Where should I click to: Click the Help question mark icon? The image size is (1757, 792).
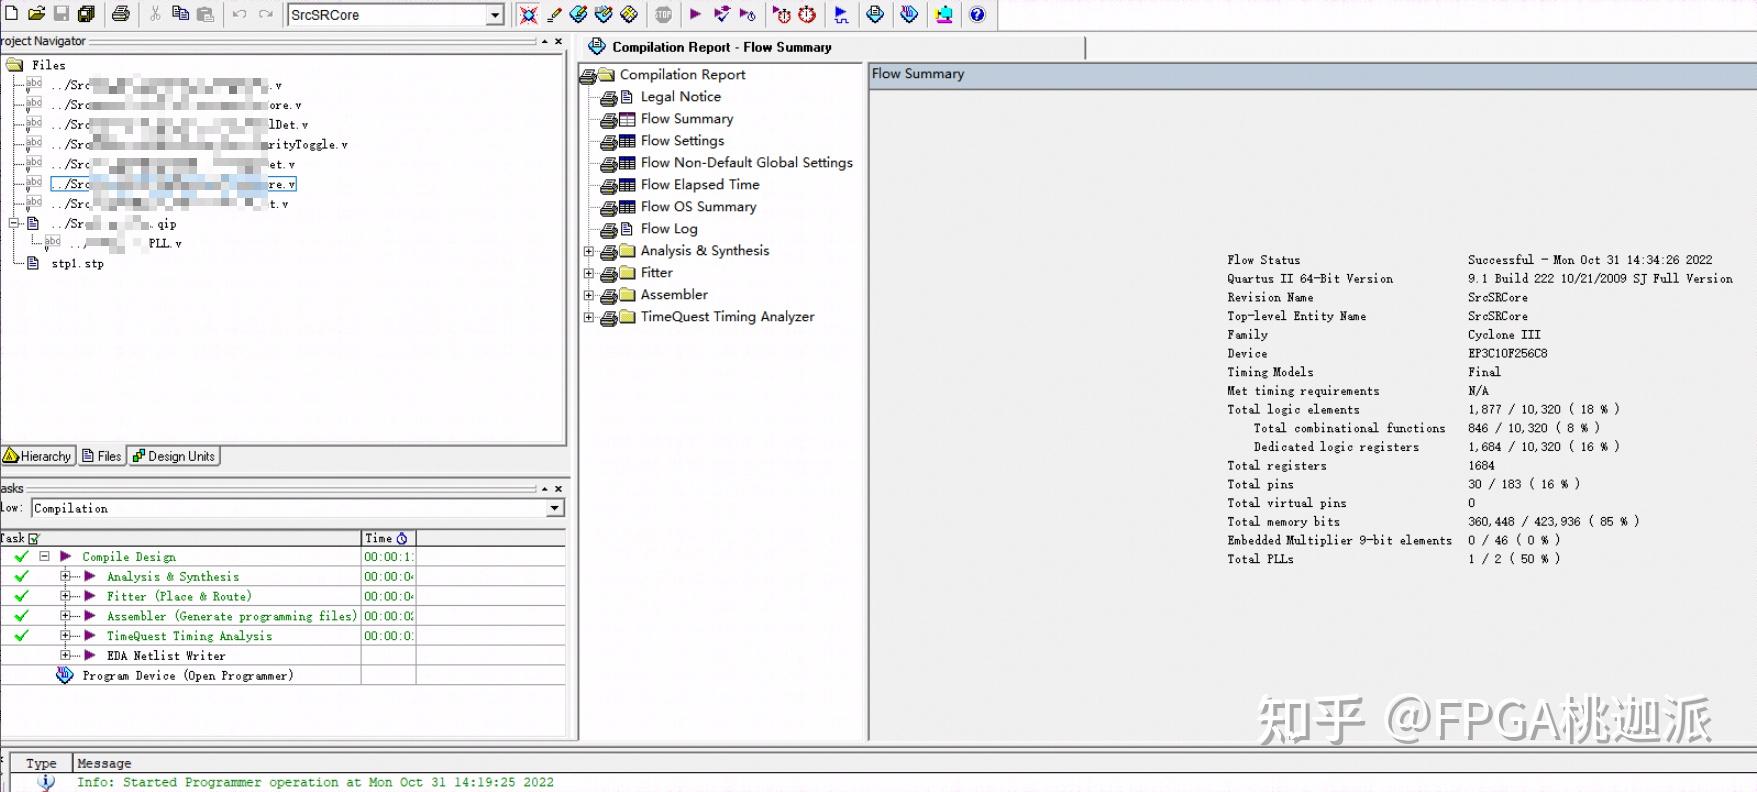click(x=977, y=14)
